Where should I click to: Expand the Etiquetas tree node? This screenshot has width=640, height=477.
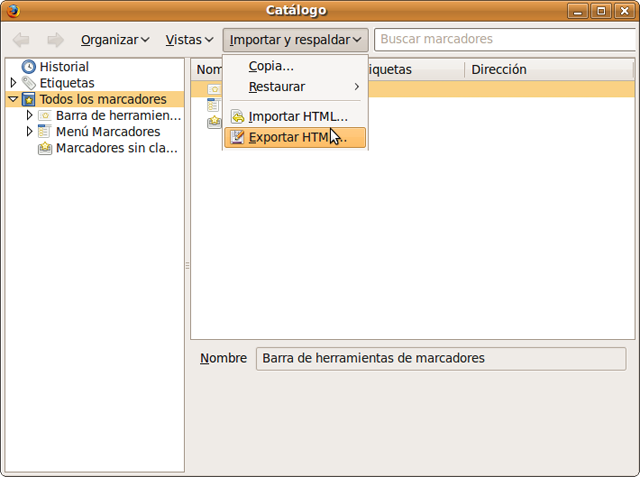tap(13, 83)
